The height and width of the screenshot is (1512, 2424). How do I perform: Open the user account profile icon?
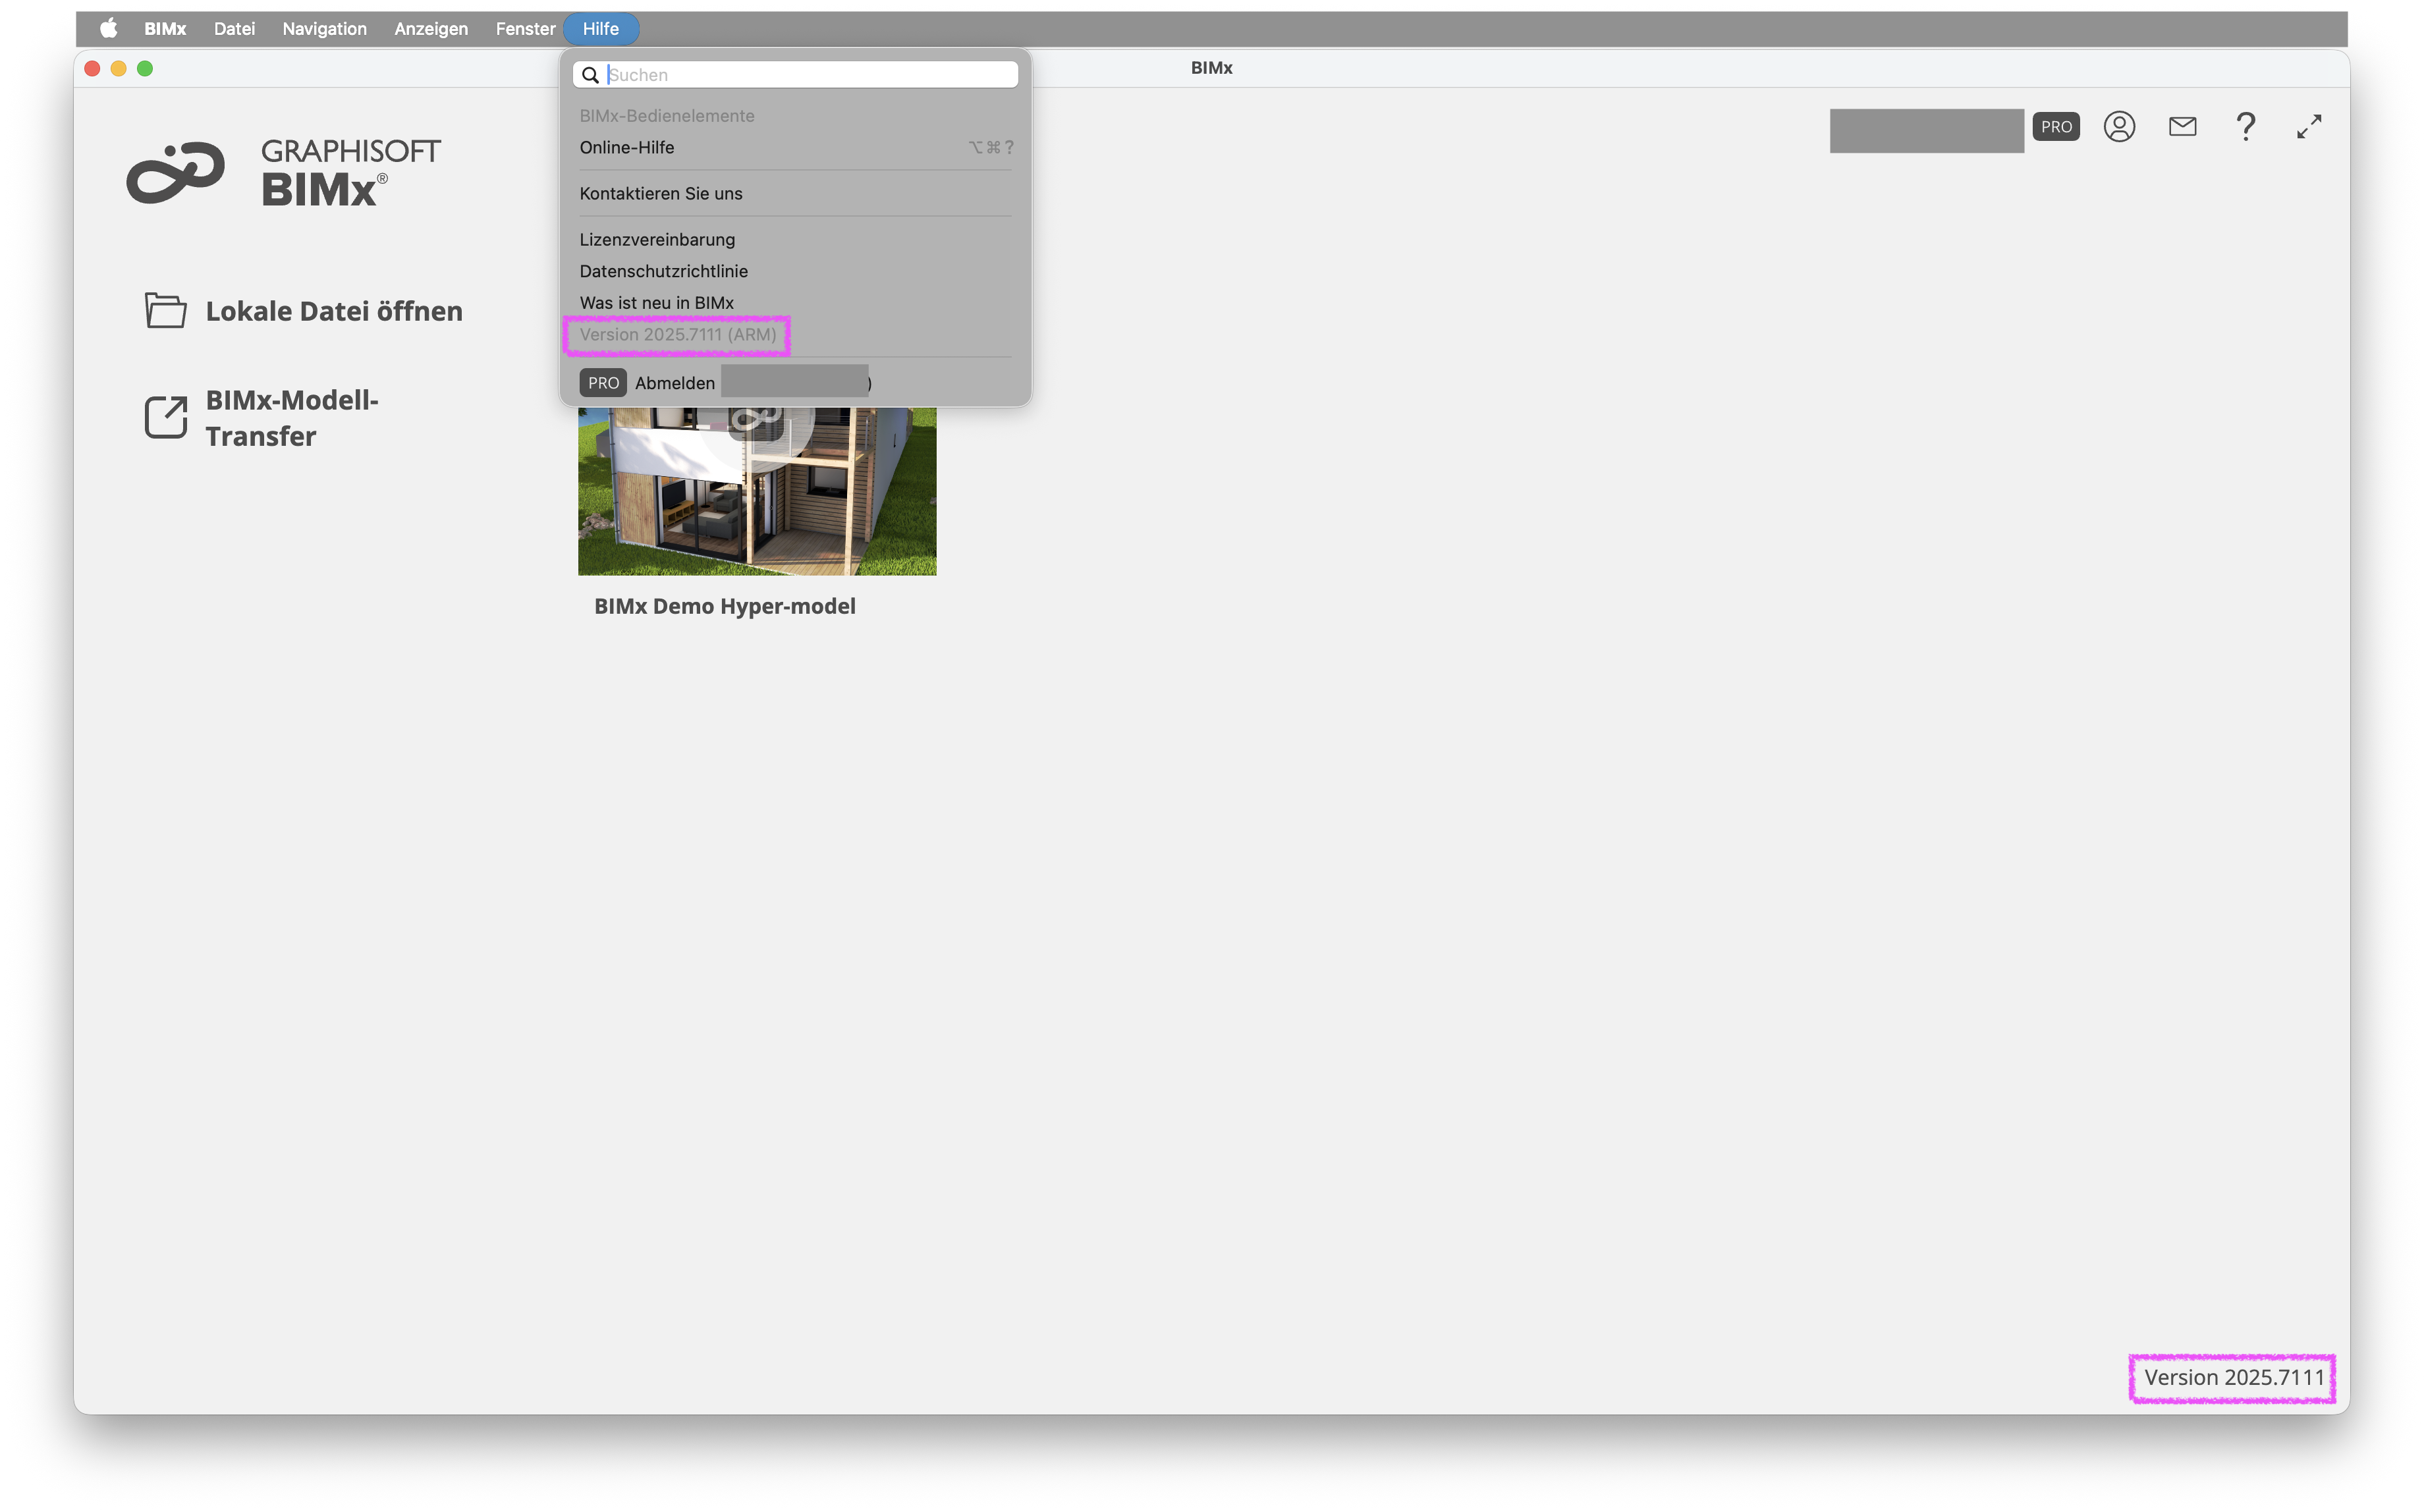tap(2119, 126)
